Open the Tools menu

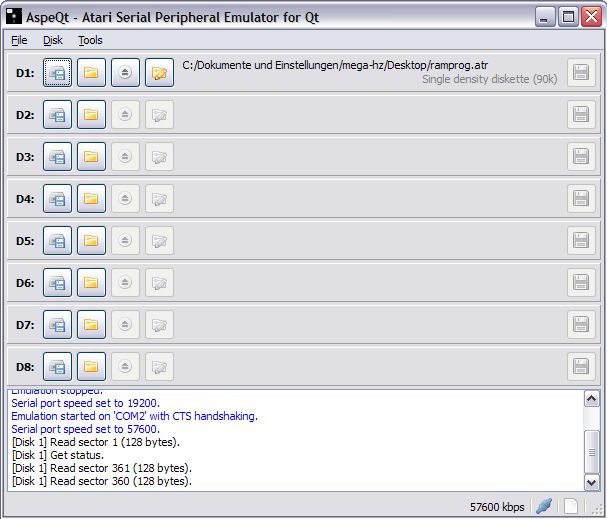click(x=90, y=40)
